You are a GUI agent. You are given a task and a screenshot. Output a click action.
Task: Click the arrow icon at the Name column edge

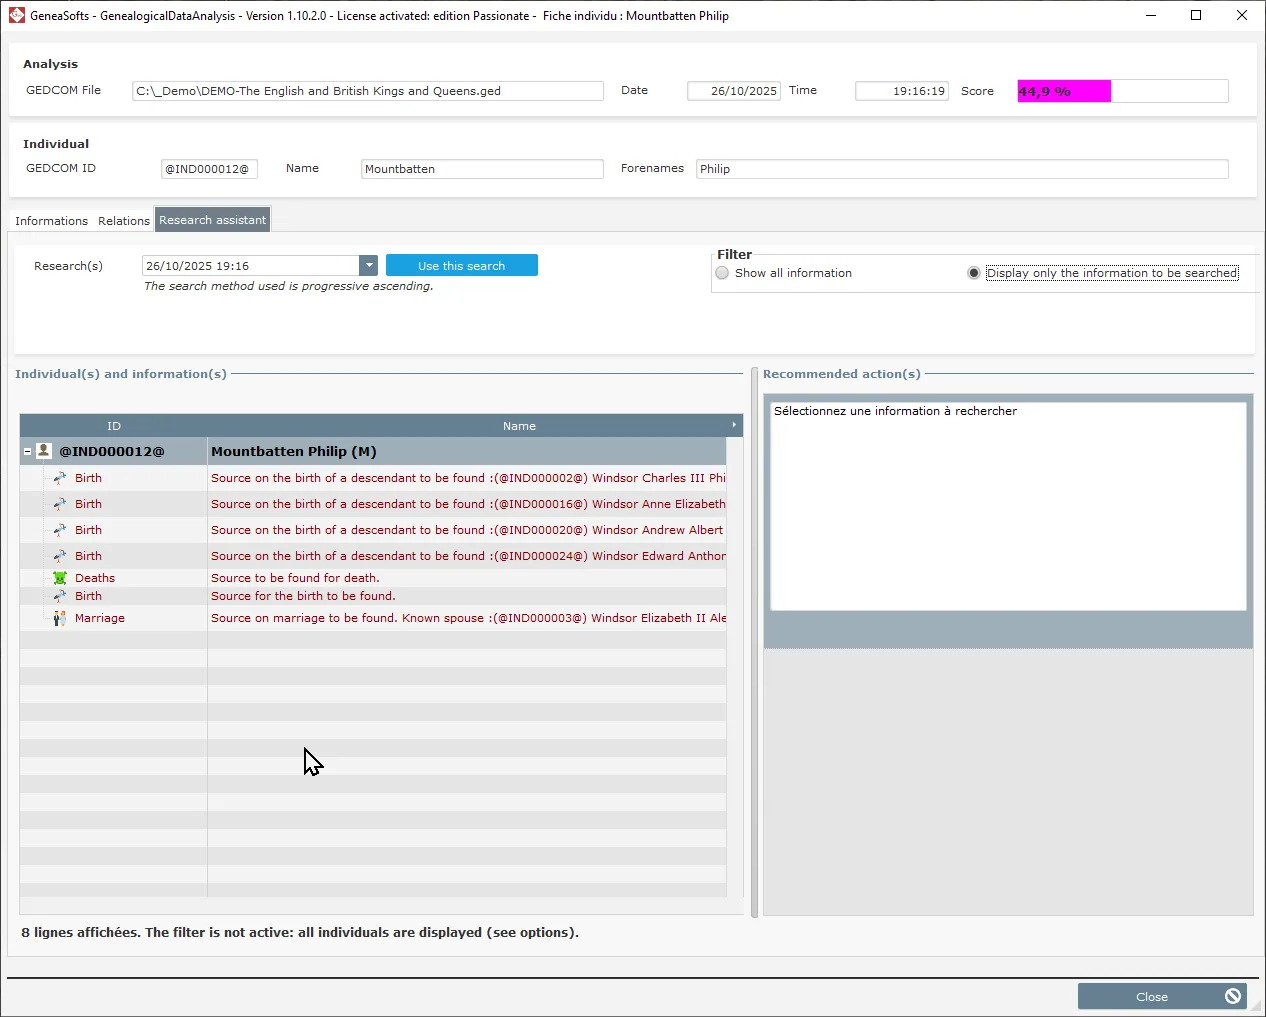tap(733, 425)
